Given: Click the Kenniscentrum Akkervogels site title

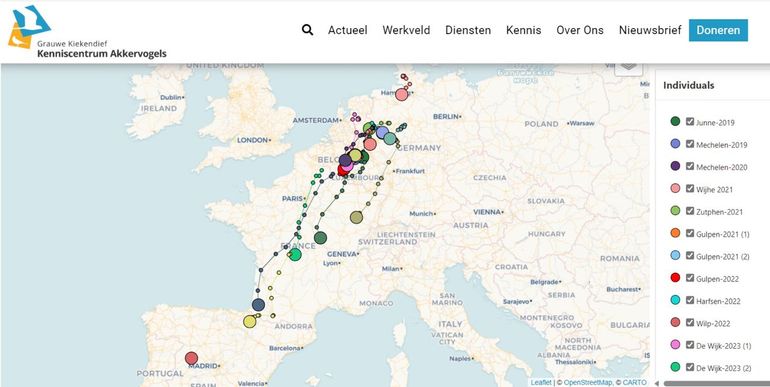Looking at the screenshot, I should [102, 54].
